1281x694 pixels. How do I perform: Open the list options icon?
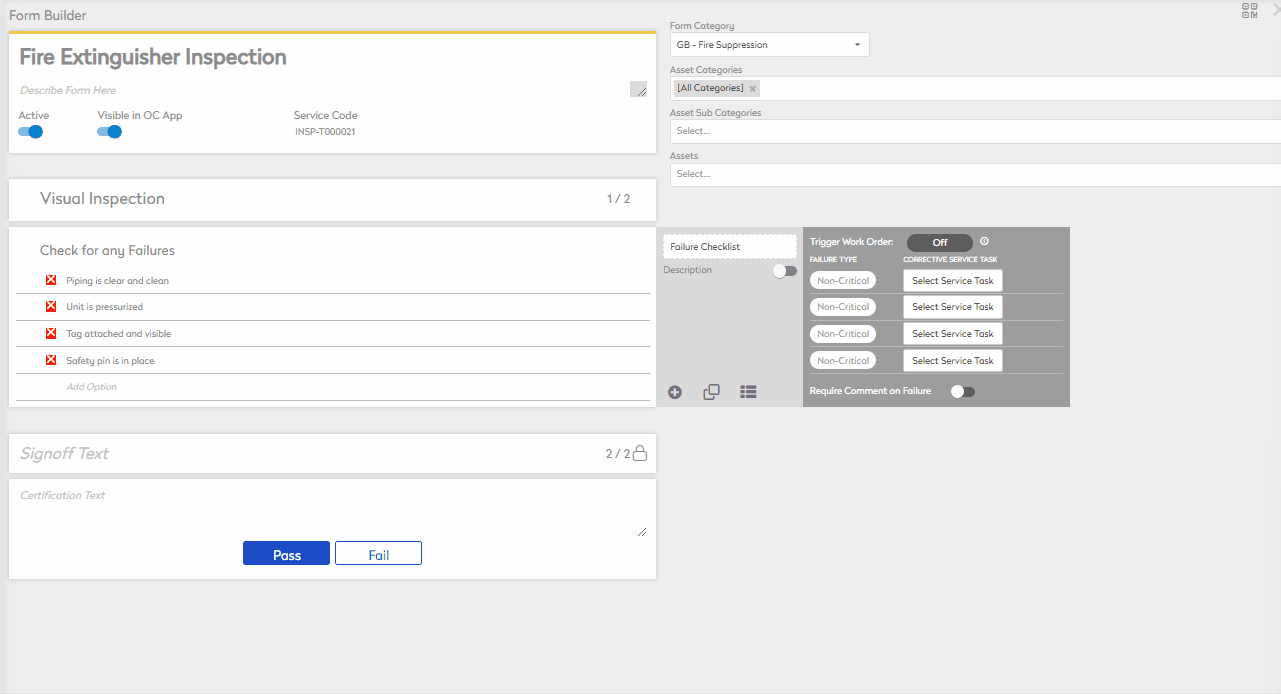748,392
